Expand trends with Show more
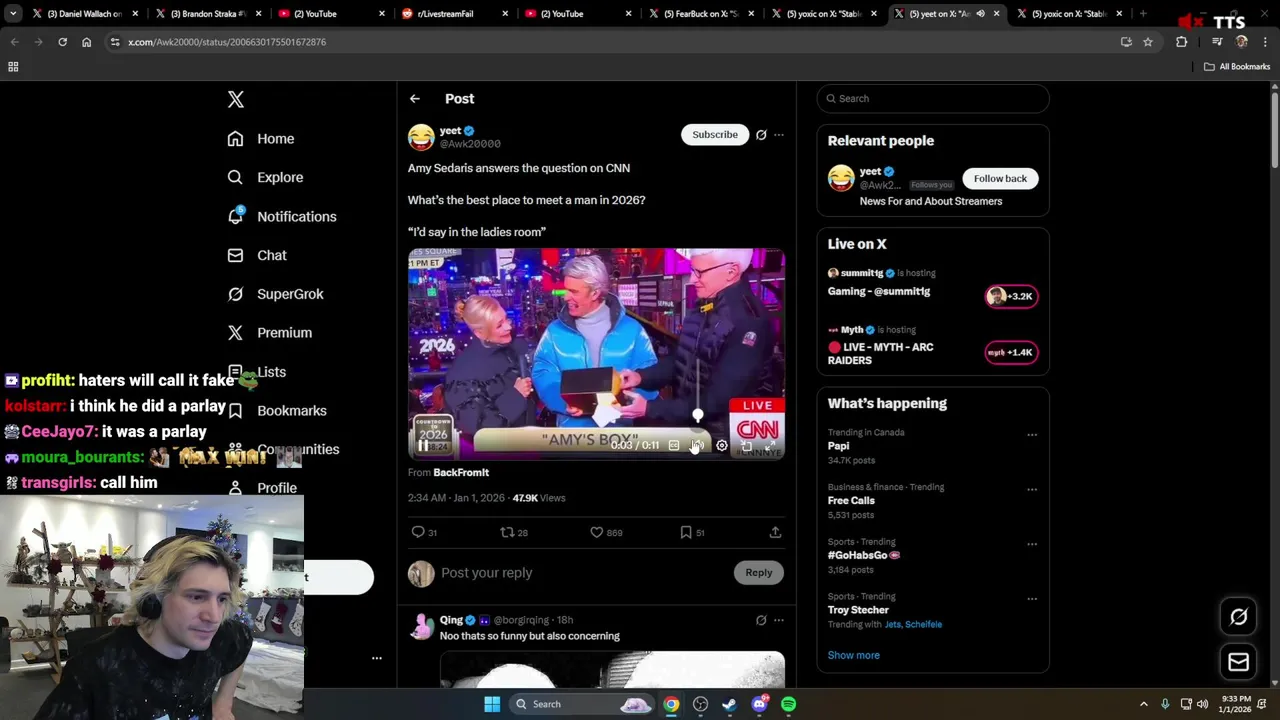The image size is (1280, 720). coord(853,655)
